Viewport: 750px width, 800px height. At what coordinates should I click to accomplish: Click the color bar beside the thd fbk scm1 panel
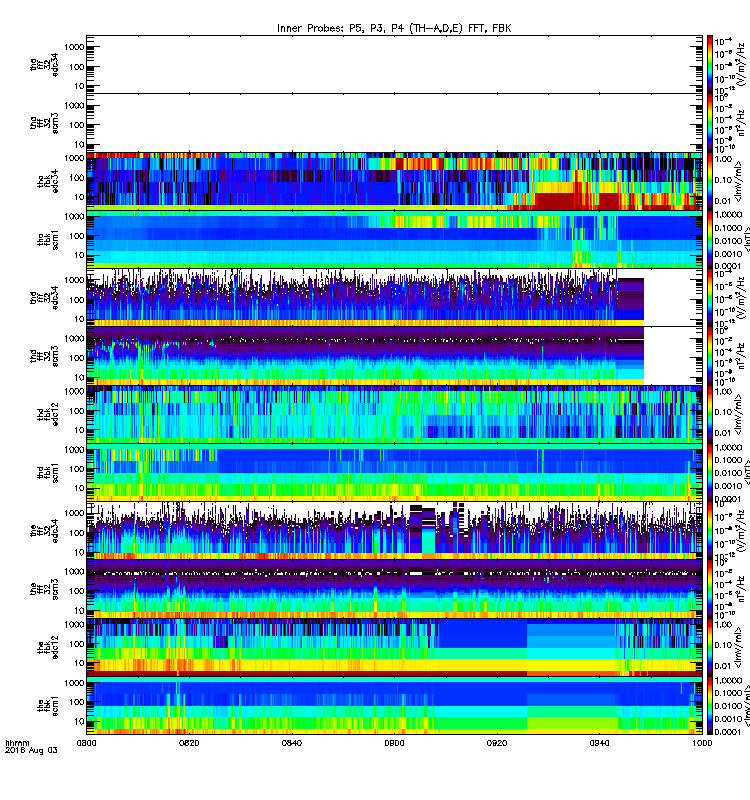click(x=710, y=473)
